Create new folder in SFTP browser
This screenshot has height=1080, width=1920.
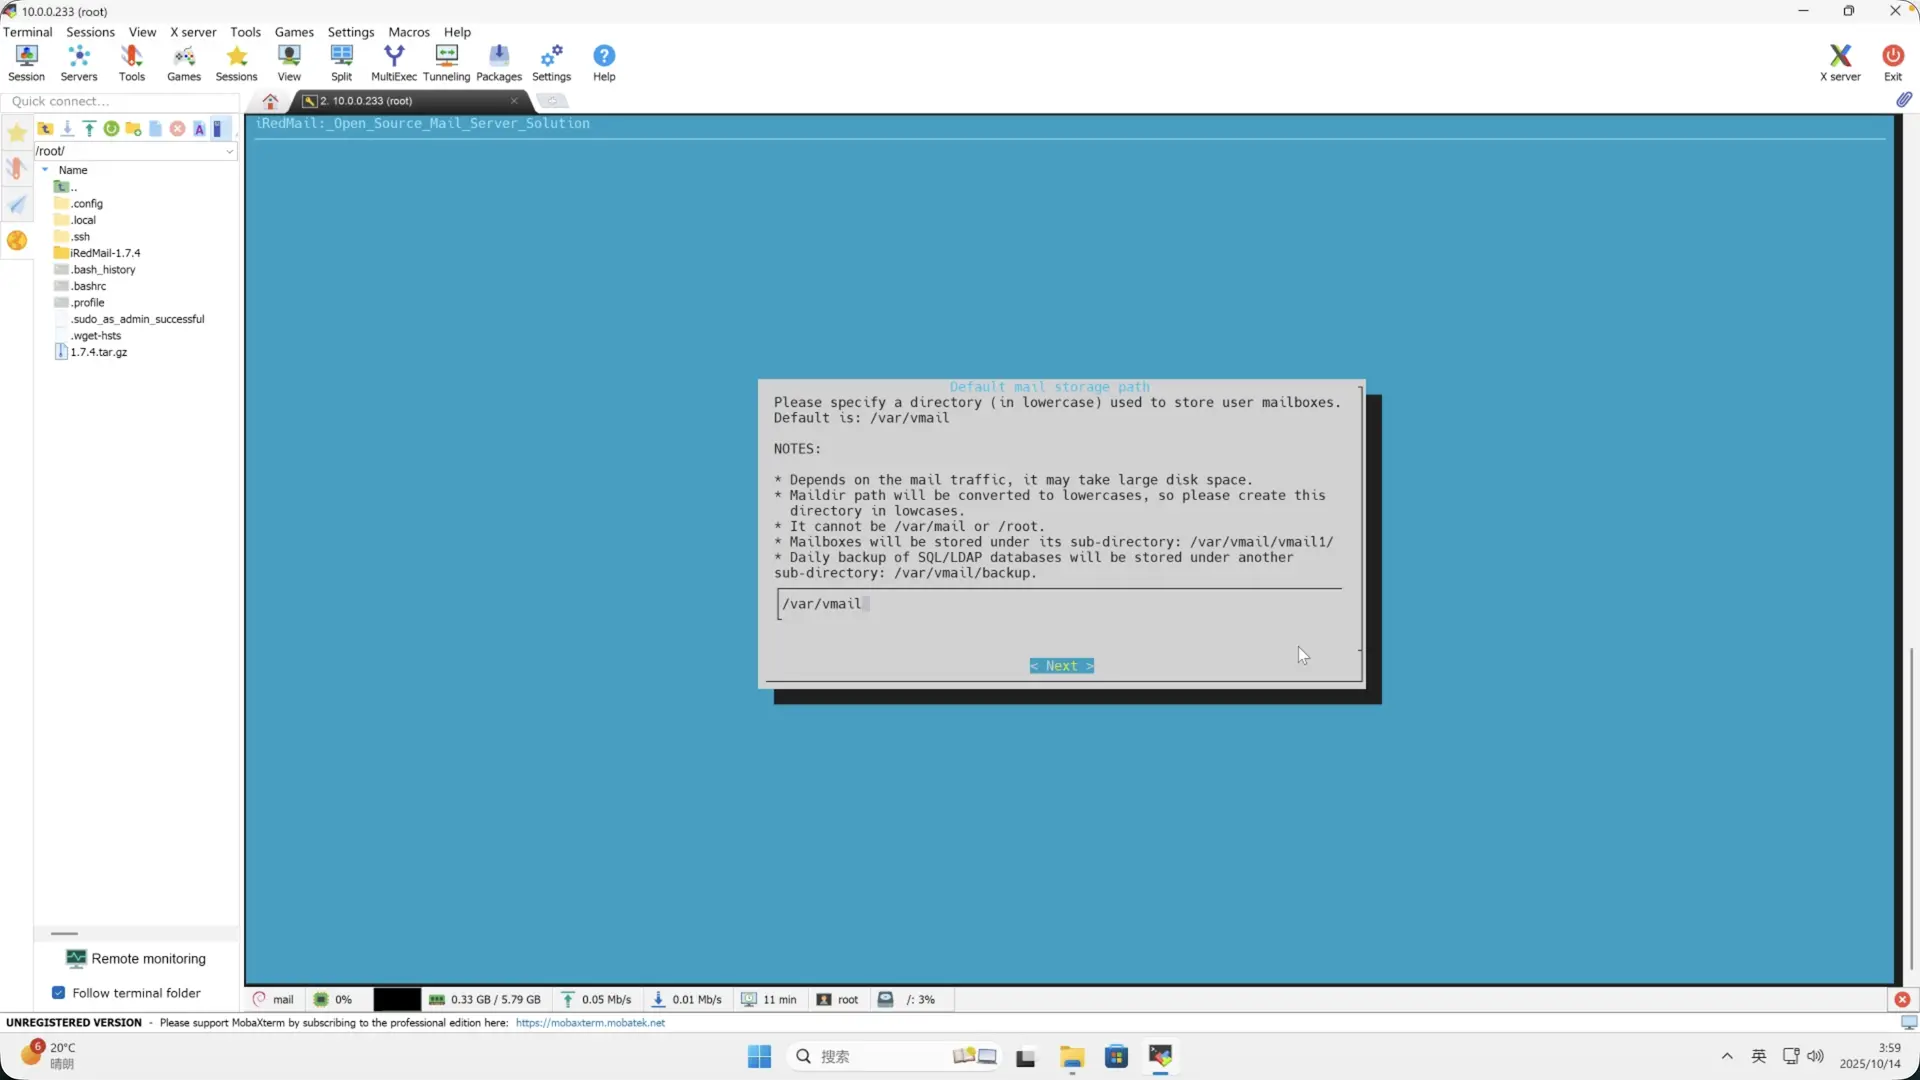[133, 129]
